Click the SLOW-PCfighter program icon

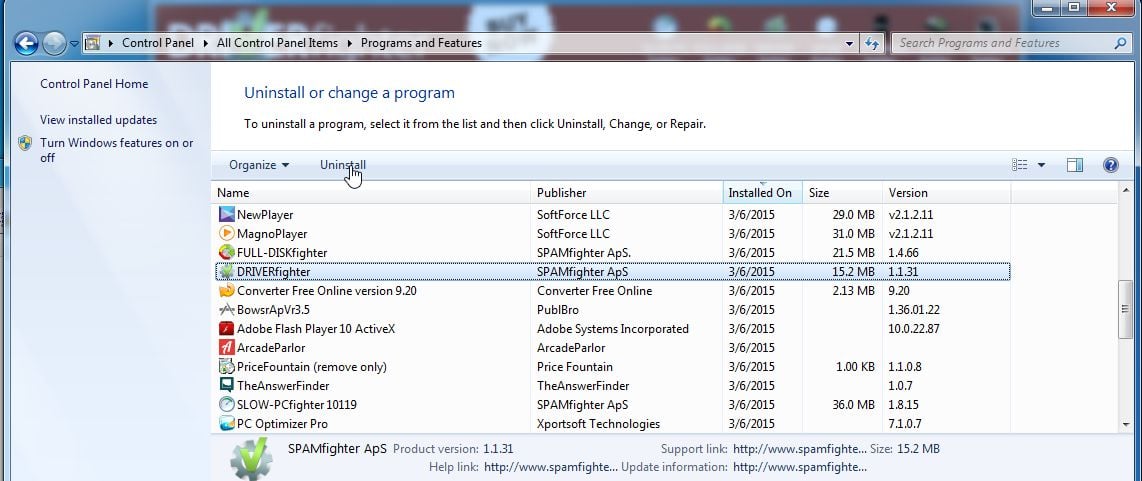coord(227,404)
